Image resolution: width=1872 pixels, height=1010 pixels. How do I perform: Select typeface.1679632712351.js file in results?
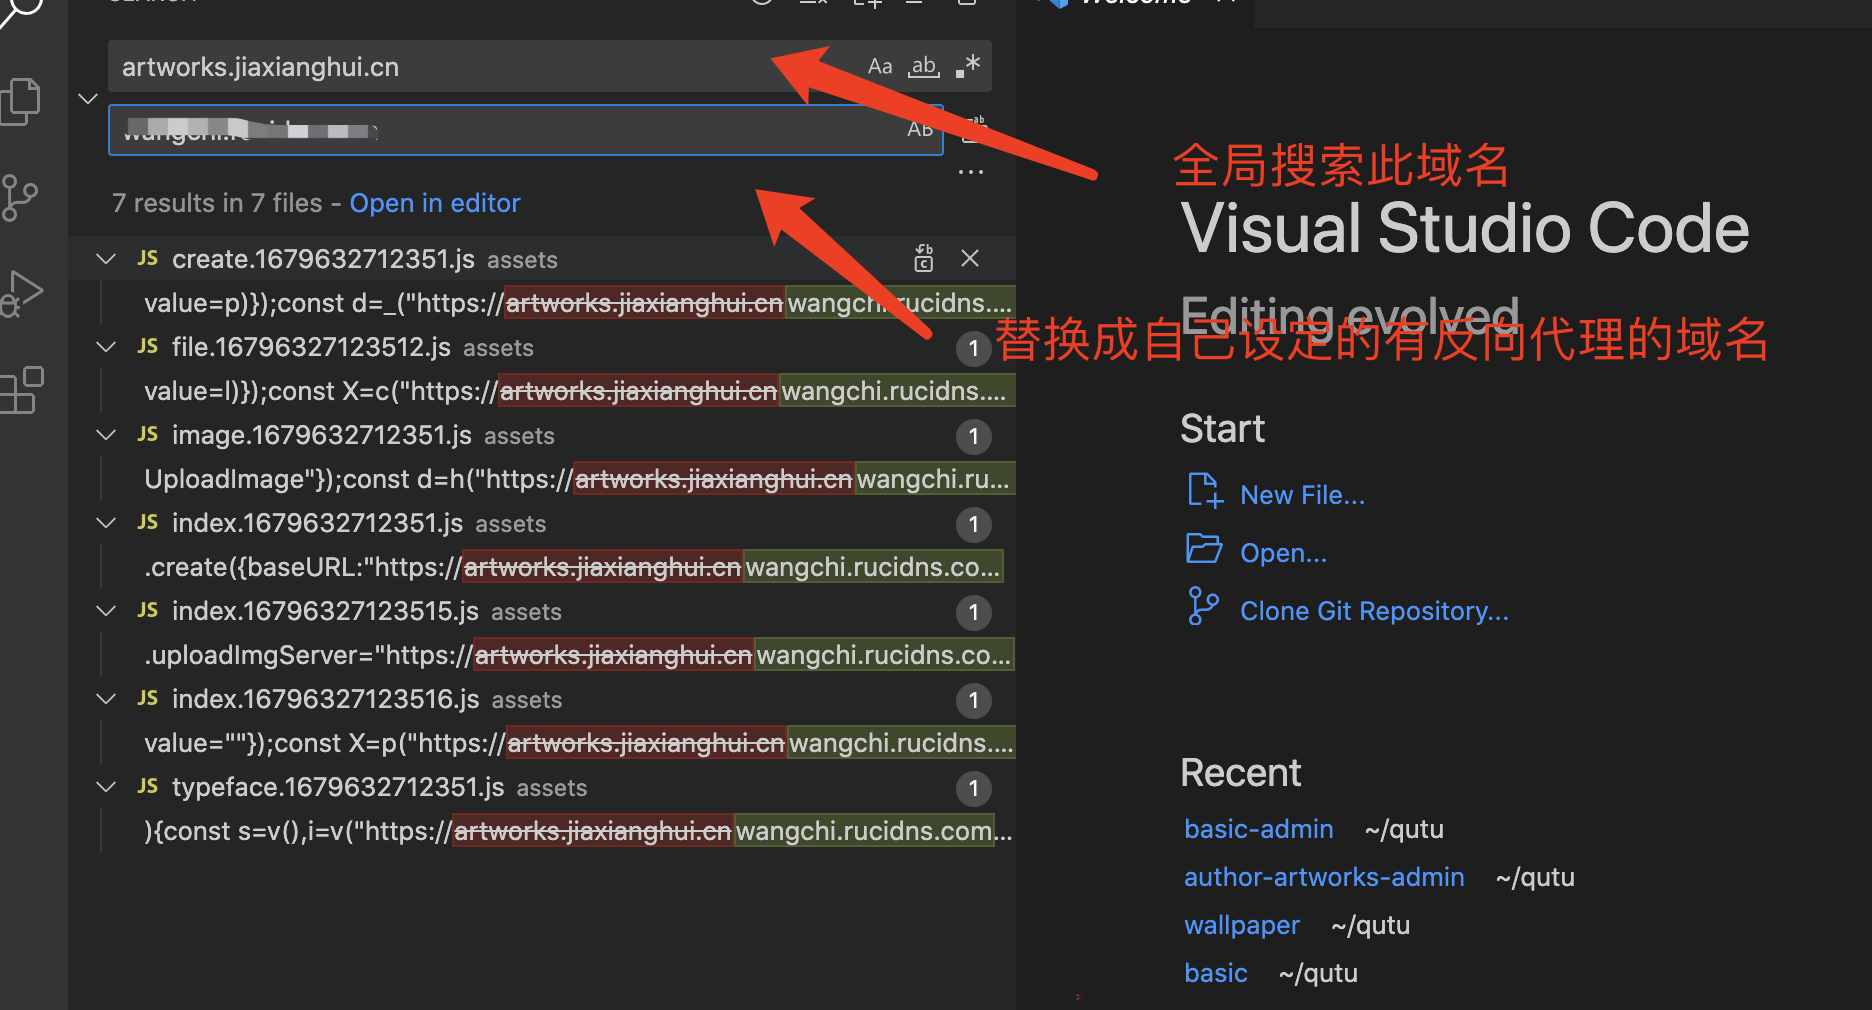coord(338,787)
